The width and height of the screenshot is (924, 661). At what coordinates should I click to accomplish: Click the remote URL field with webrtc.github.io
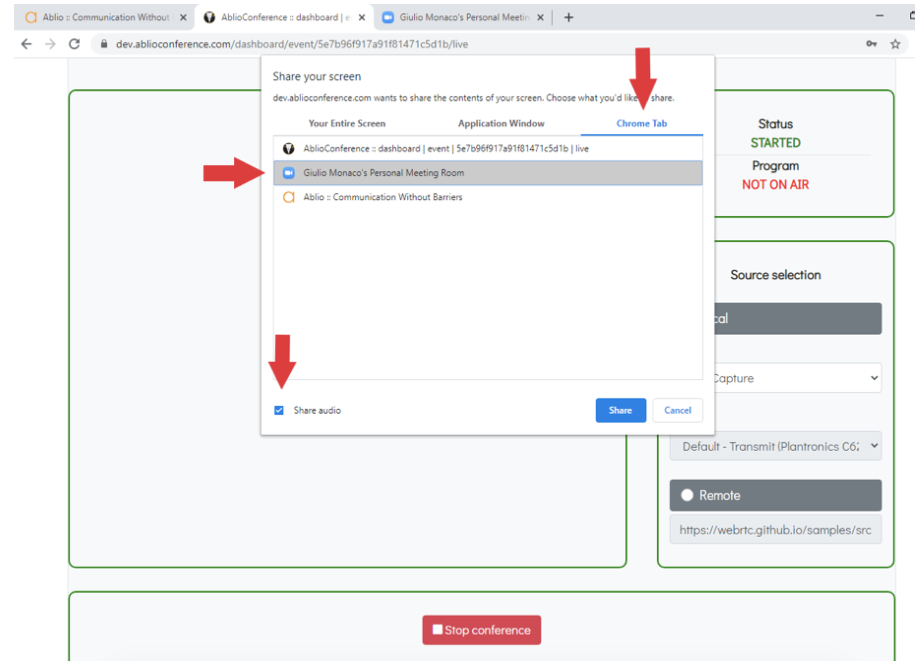[776, 530]
